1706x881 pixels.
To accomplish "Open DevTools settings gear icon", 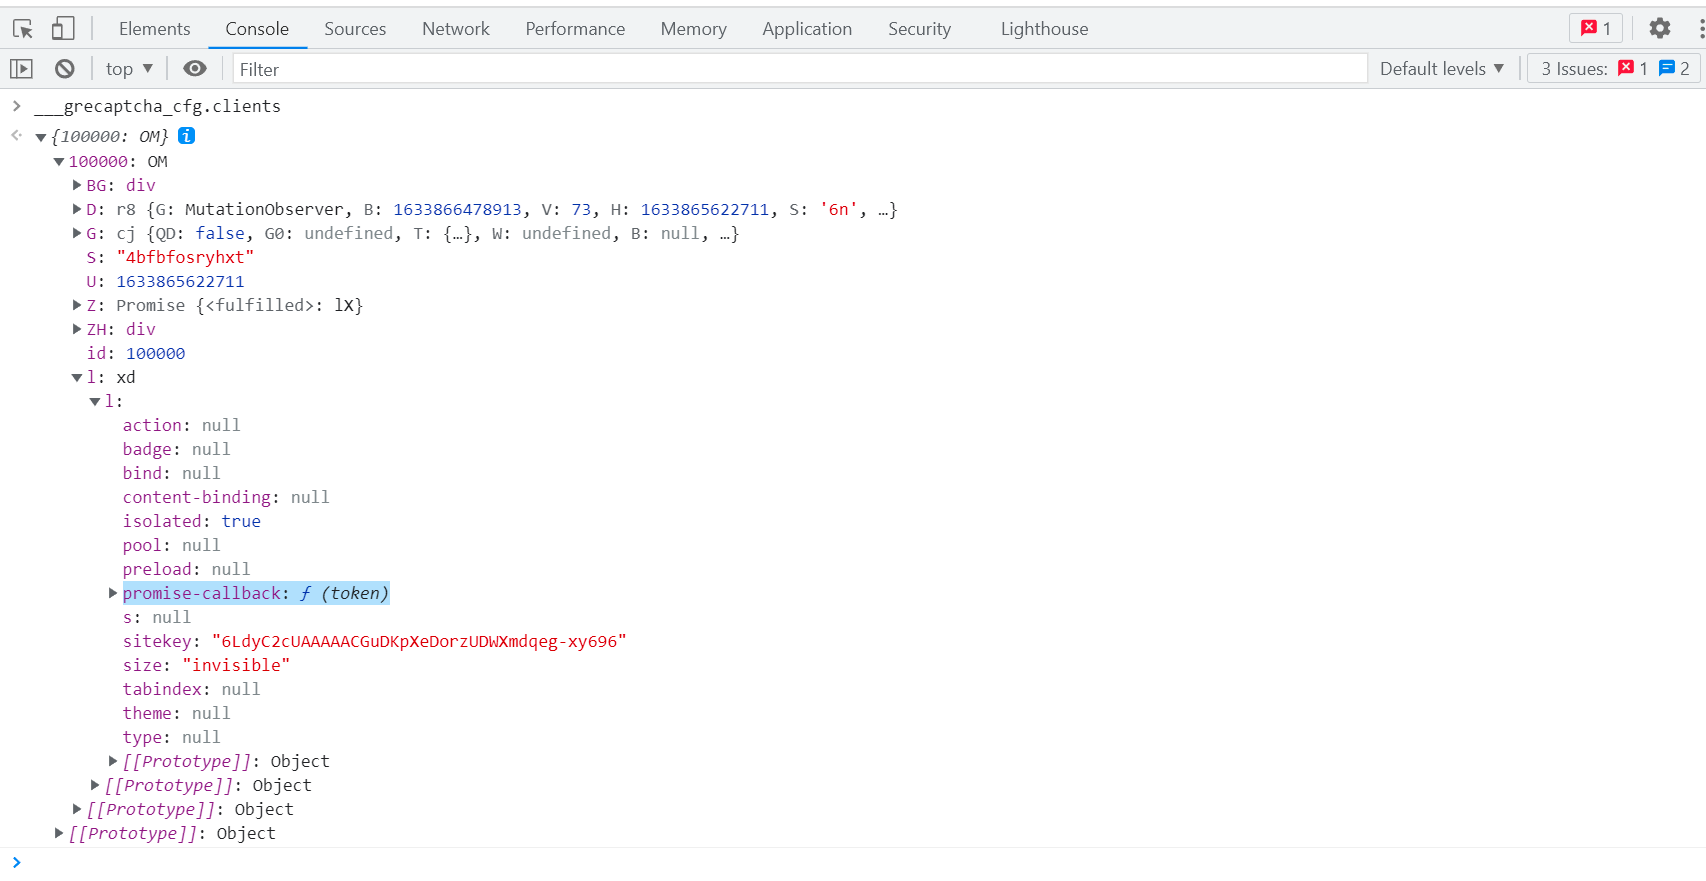I will pyautogui.click(x=1660, y=29).
